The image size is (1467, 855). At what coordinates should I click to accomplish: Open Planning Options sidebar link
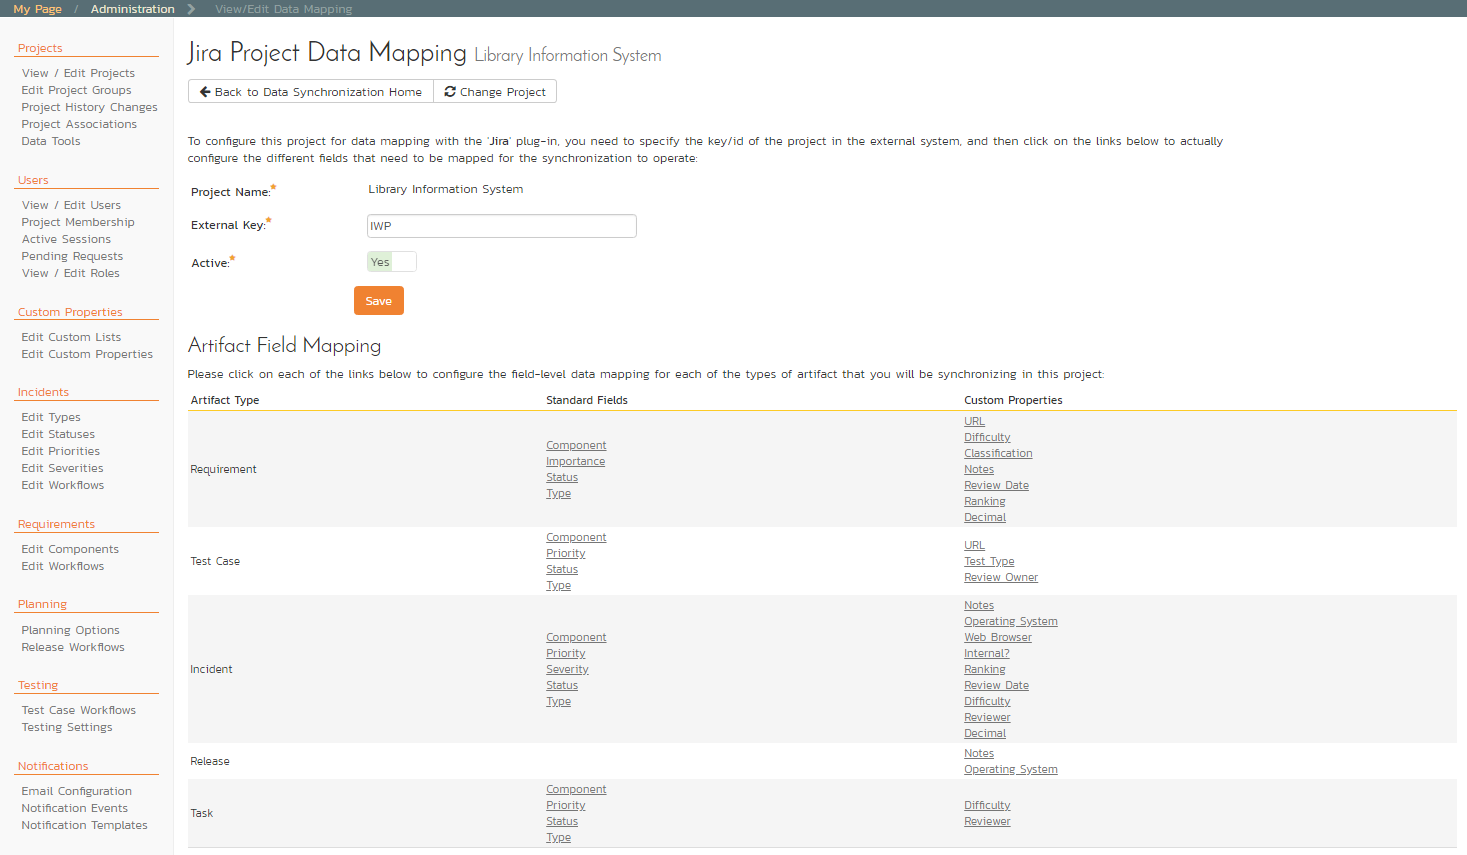70,630
